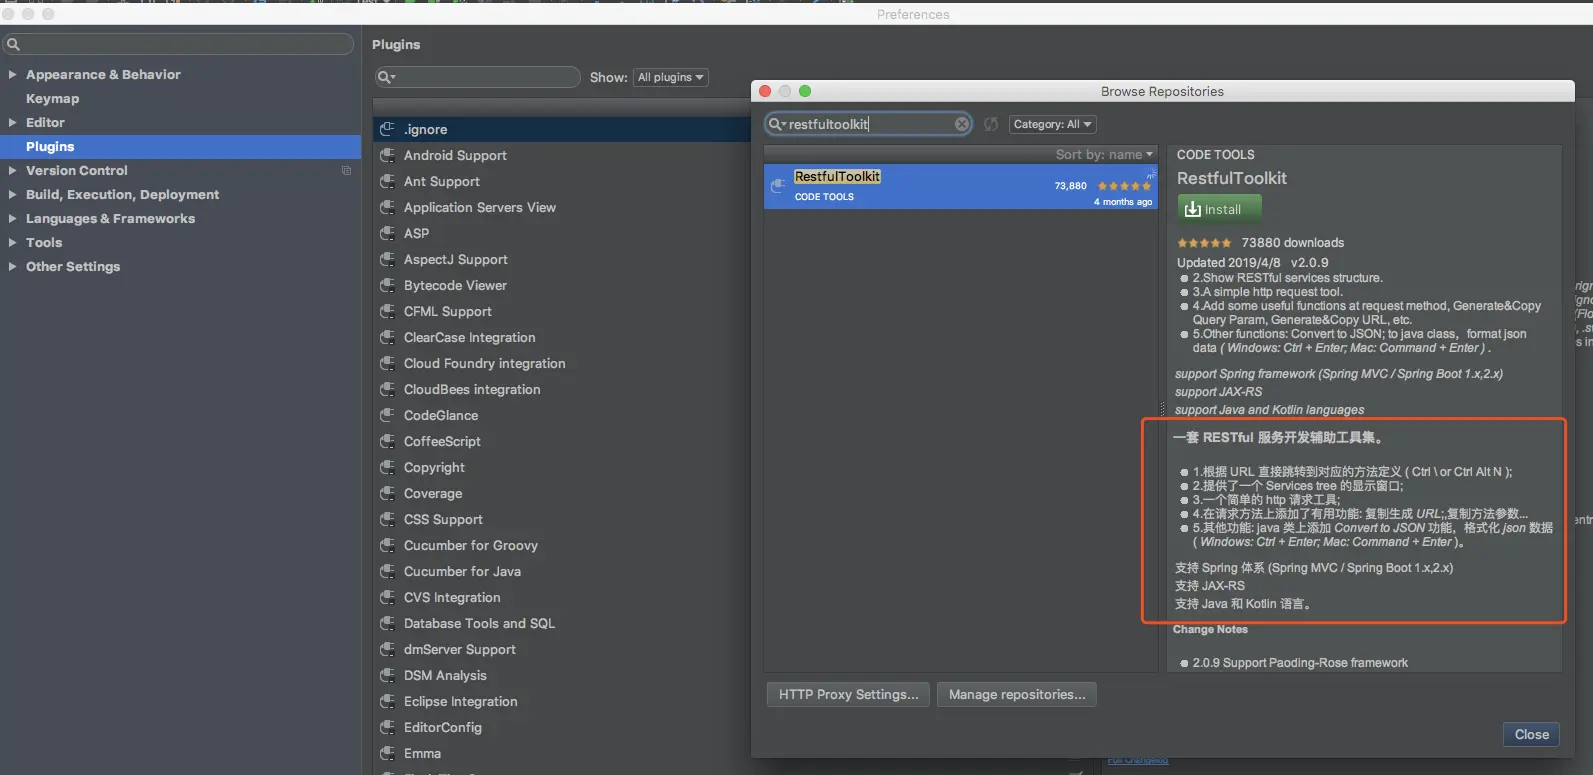Select the DSM Analysis plugin row
The width and height of the screenshot is (1593, 775).
point(563,675)
